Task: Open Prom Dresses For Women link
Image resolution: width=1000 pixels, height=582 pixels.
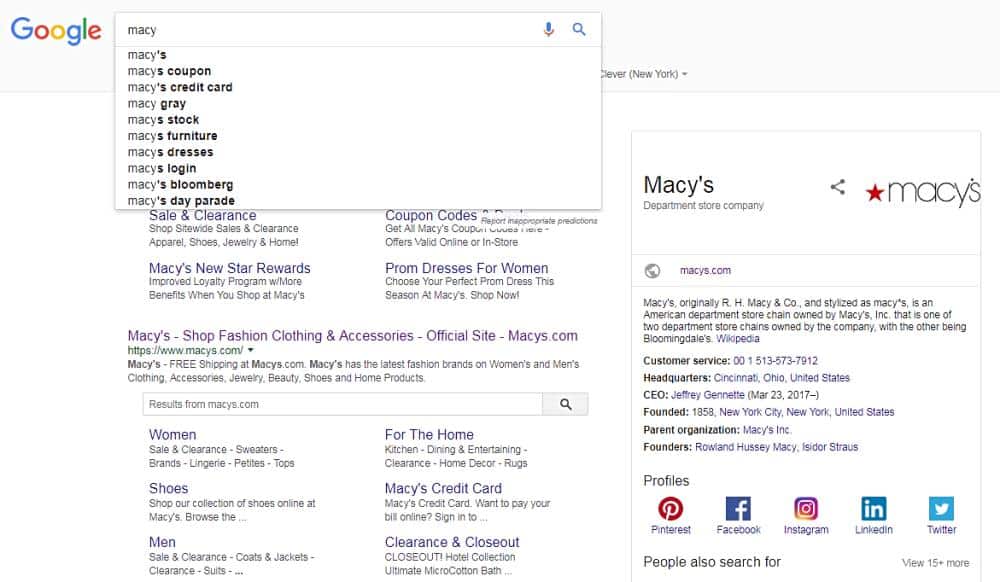Action: click(466, 268)
